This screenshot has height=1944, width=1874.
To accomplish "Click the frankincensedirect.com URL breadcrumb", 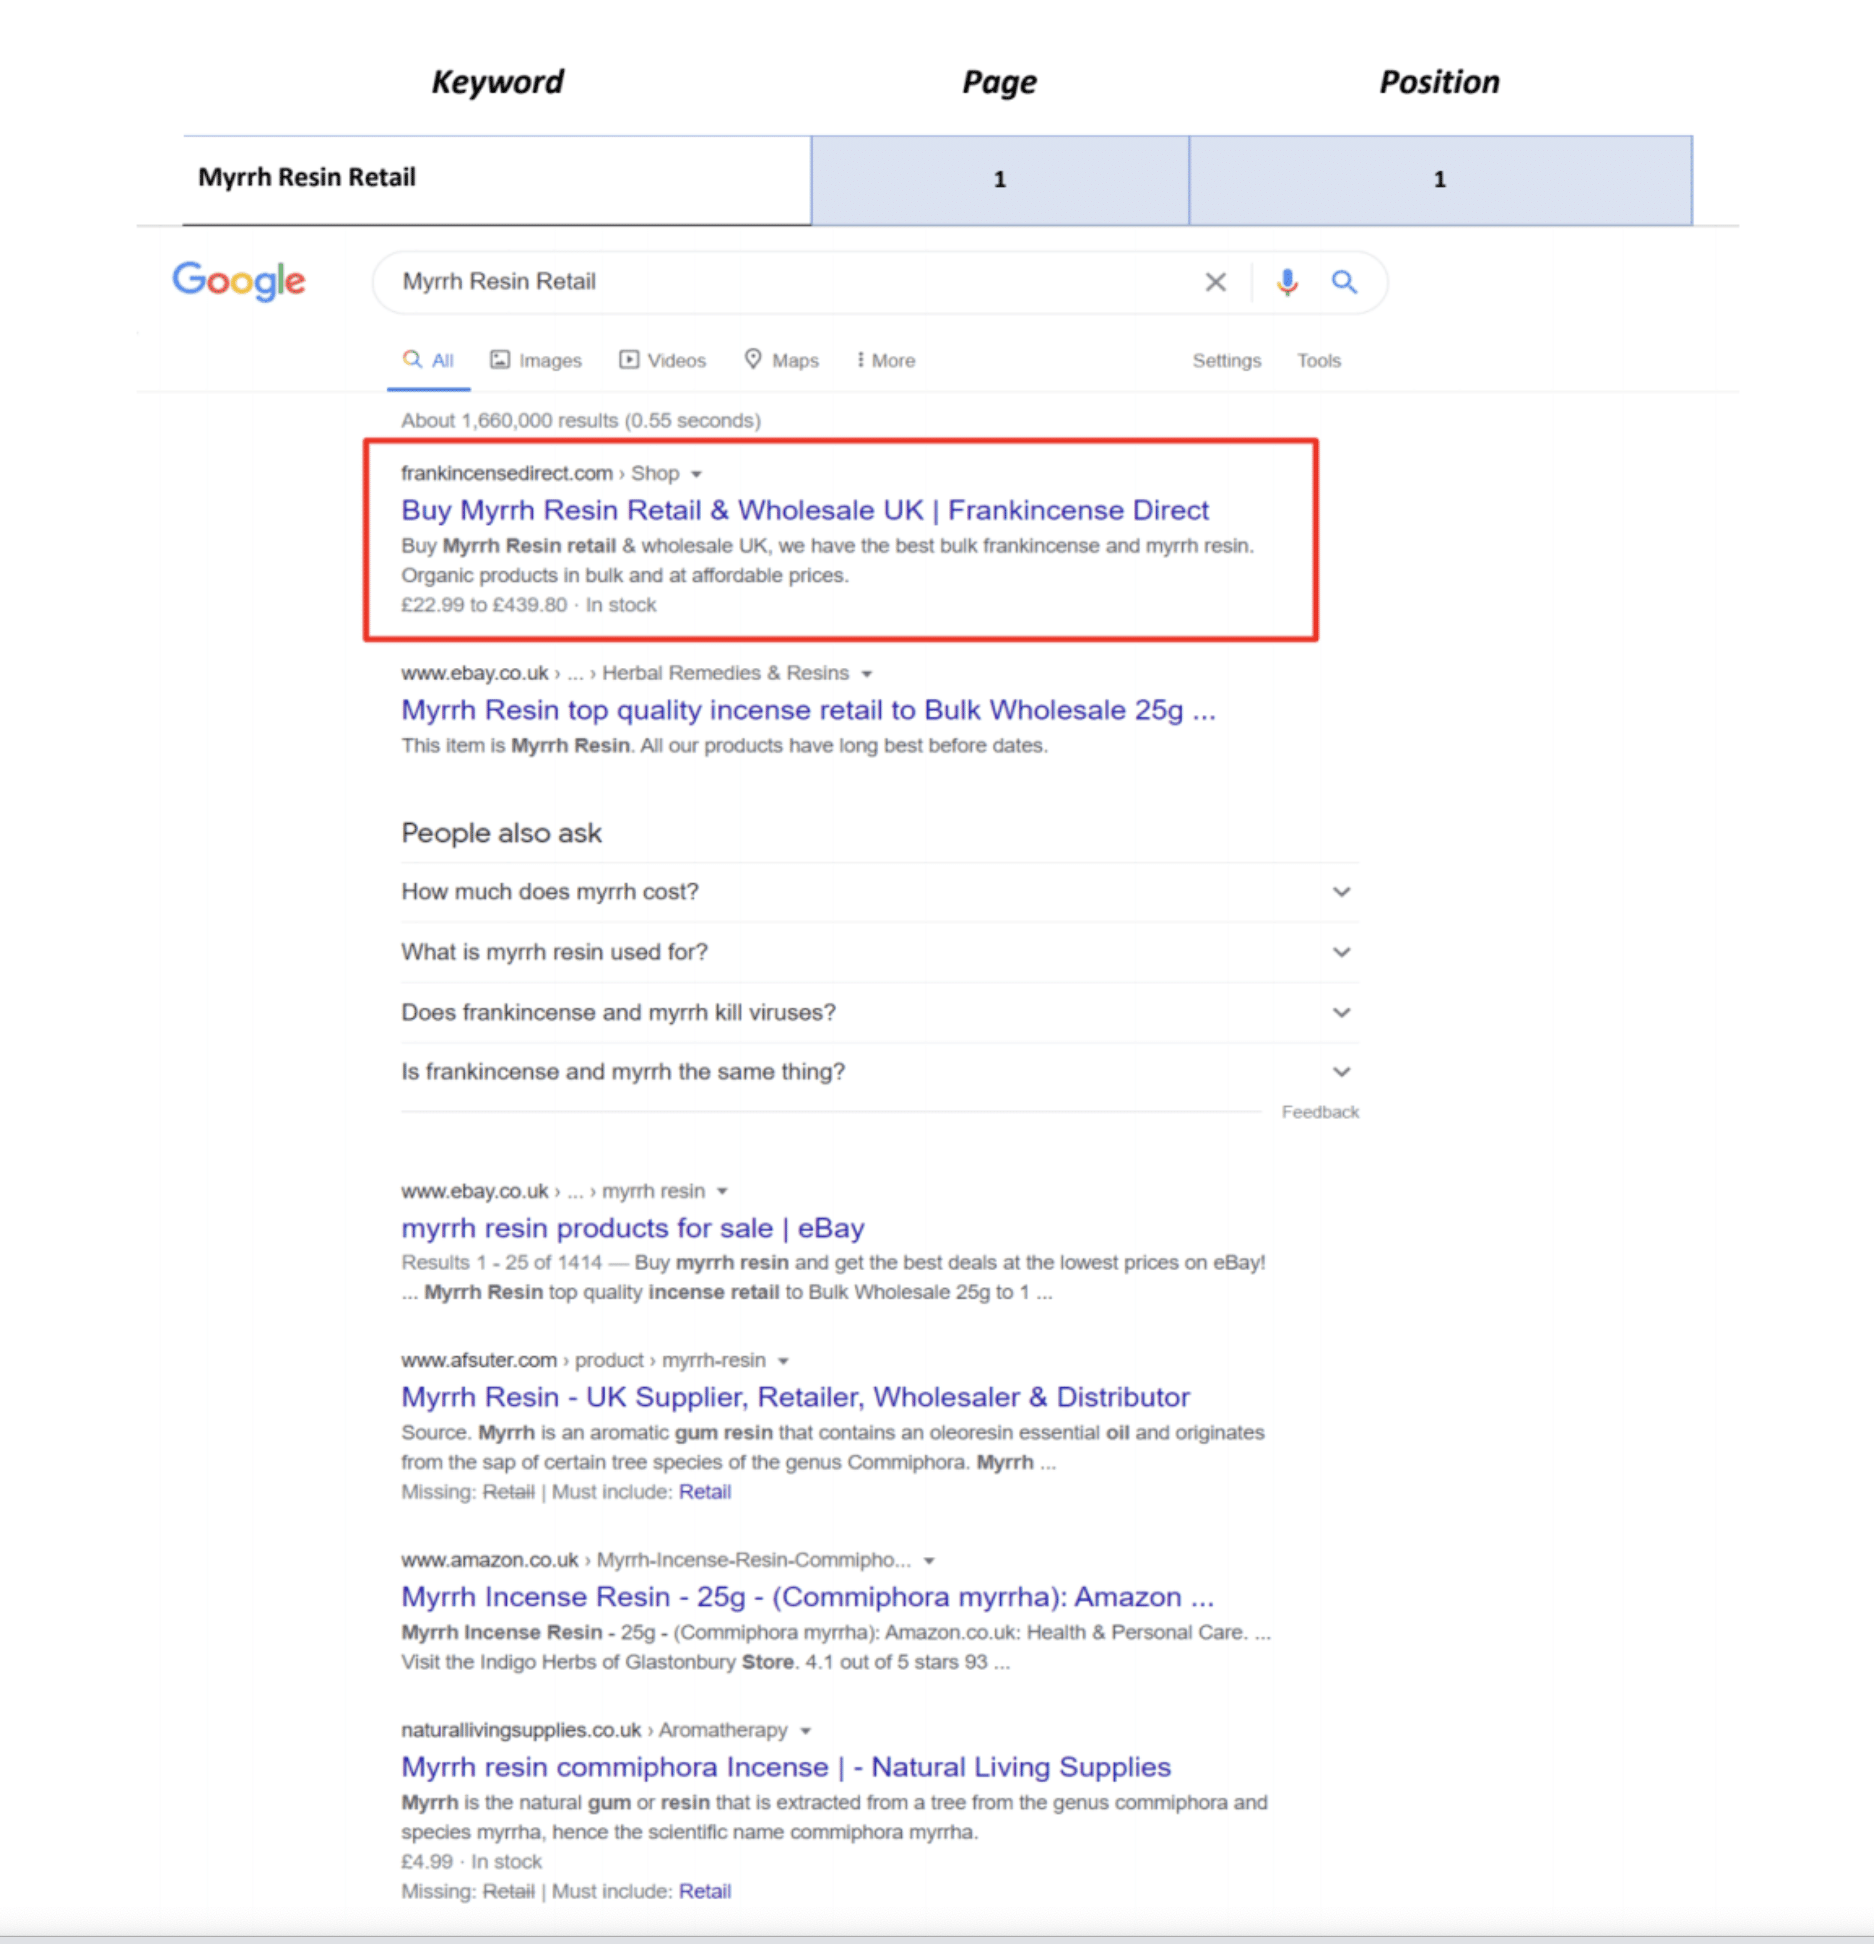I will tap(540, 473).
